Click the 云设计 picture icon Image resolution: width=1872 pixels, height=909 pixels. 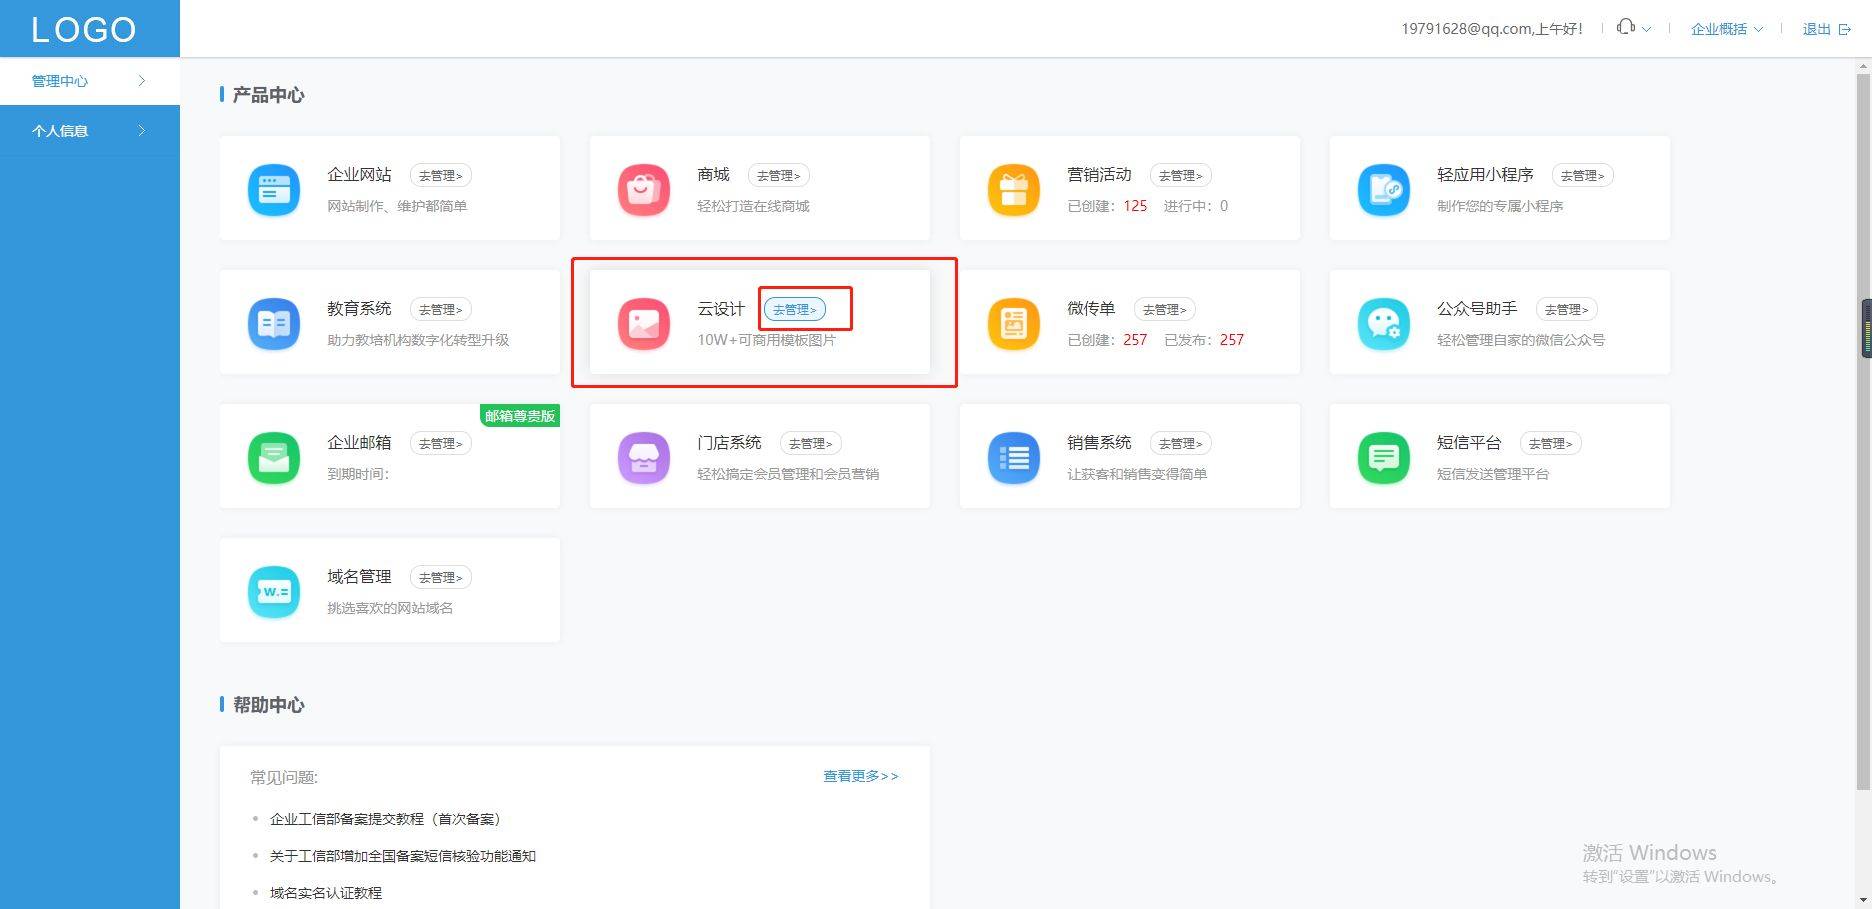click(x=643, y=323)
